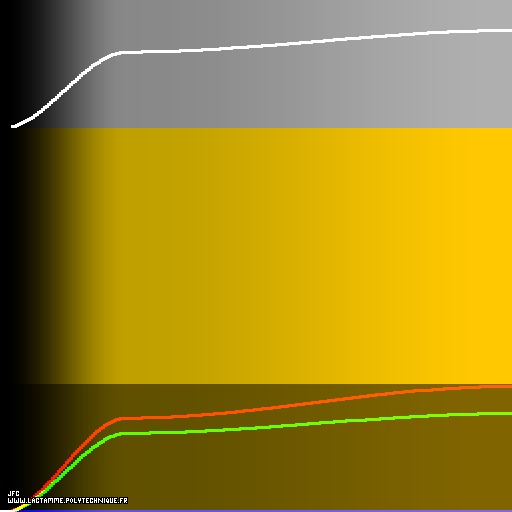Image resolution: width=512 pixels, height=512 pixels.
Task: Click the gray area below the white curve
Action: (x=267, y=90)
